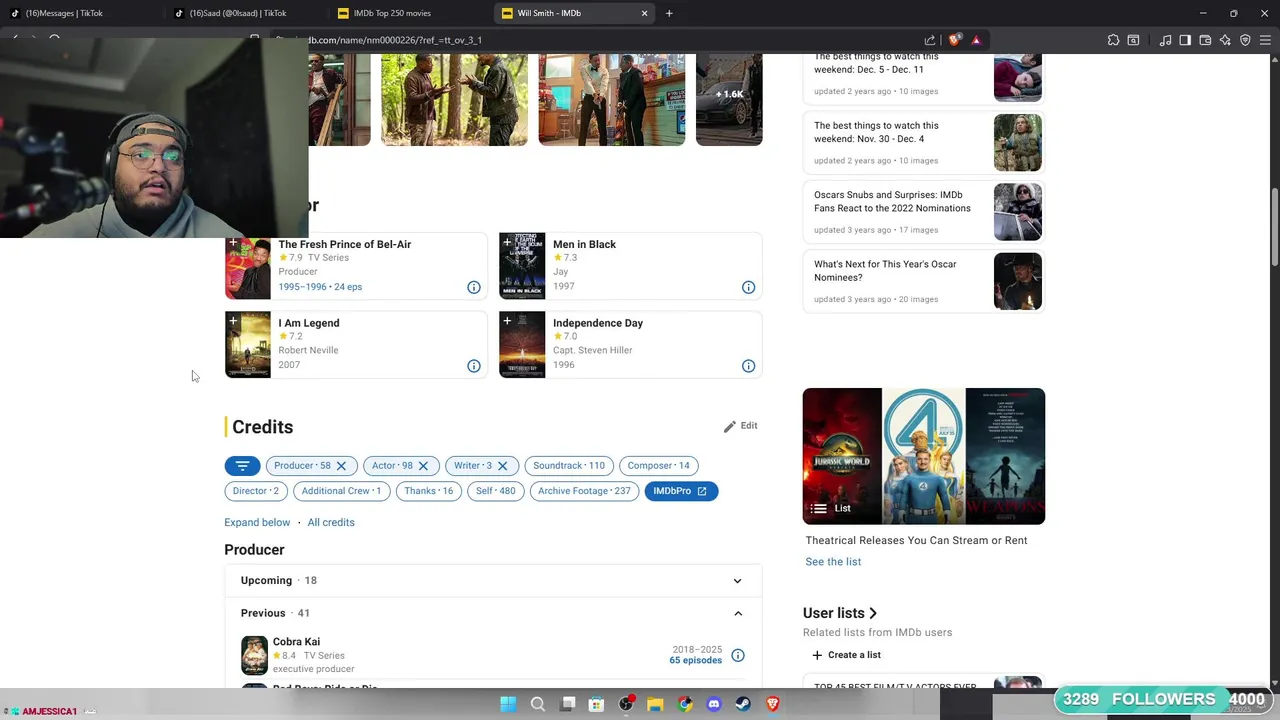This screenshot has width=1280, height=720.
Task: Open Windows taskbar search
Action: pos(538,704)
